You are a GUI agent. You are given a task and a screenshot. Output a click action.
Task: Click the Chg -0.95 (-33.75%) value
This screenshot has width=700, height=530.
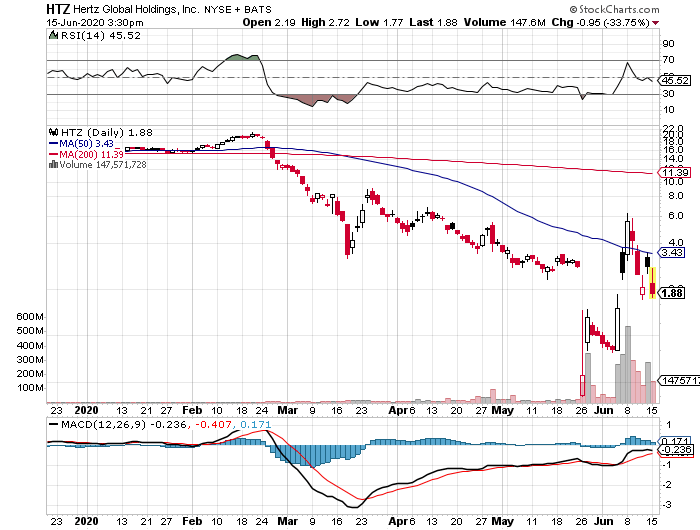tap(600, 22)
